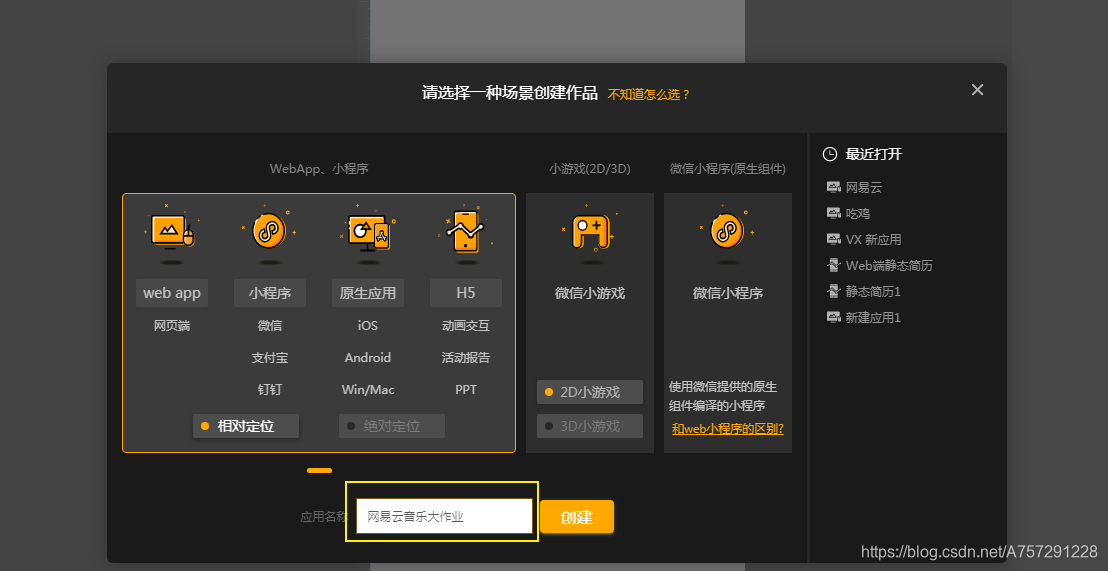Click Android under 原生应用
This screenshot has width=1108, height=571.
(368, 358)
